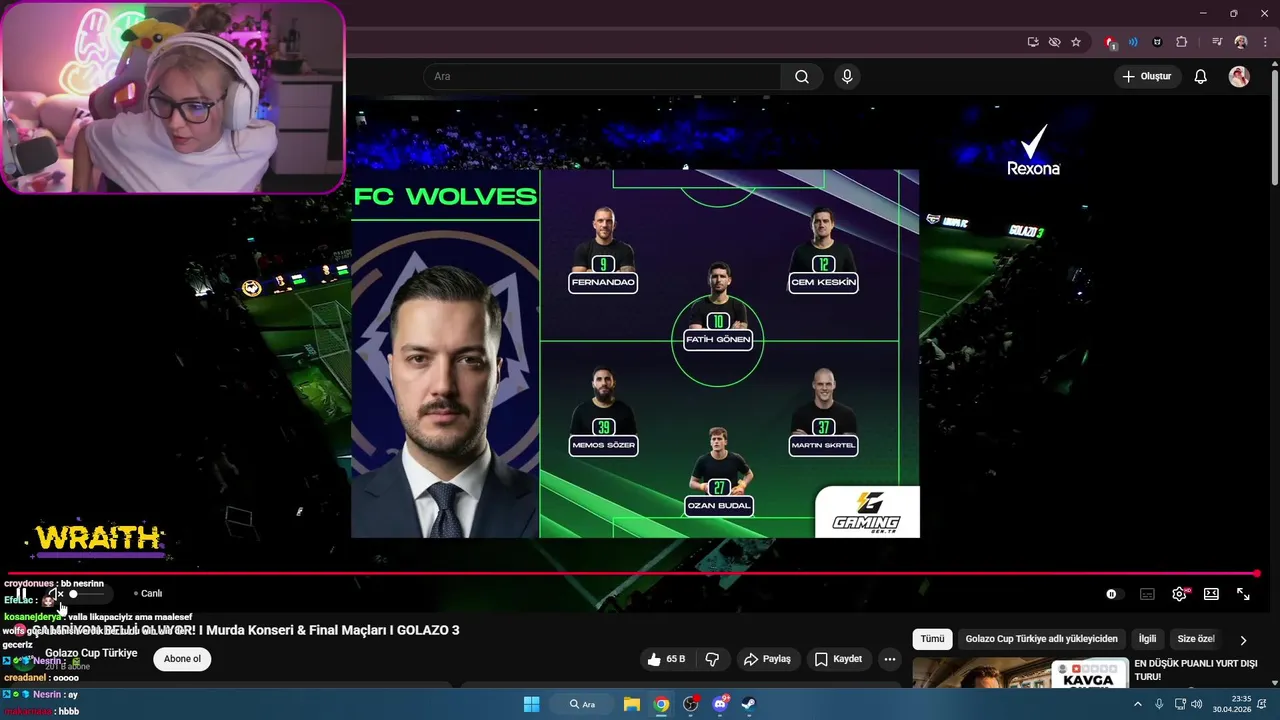
Task: Open the Chrome extensions puzzle menu
Action: point(1181,42)
